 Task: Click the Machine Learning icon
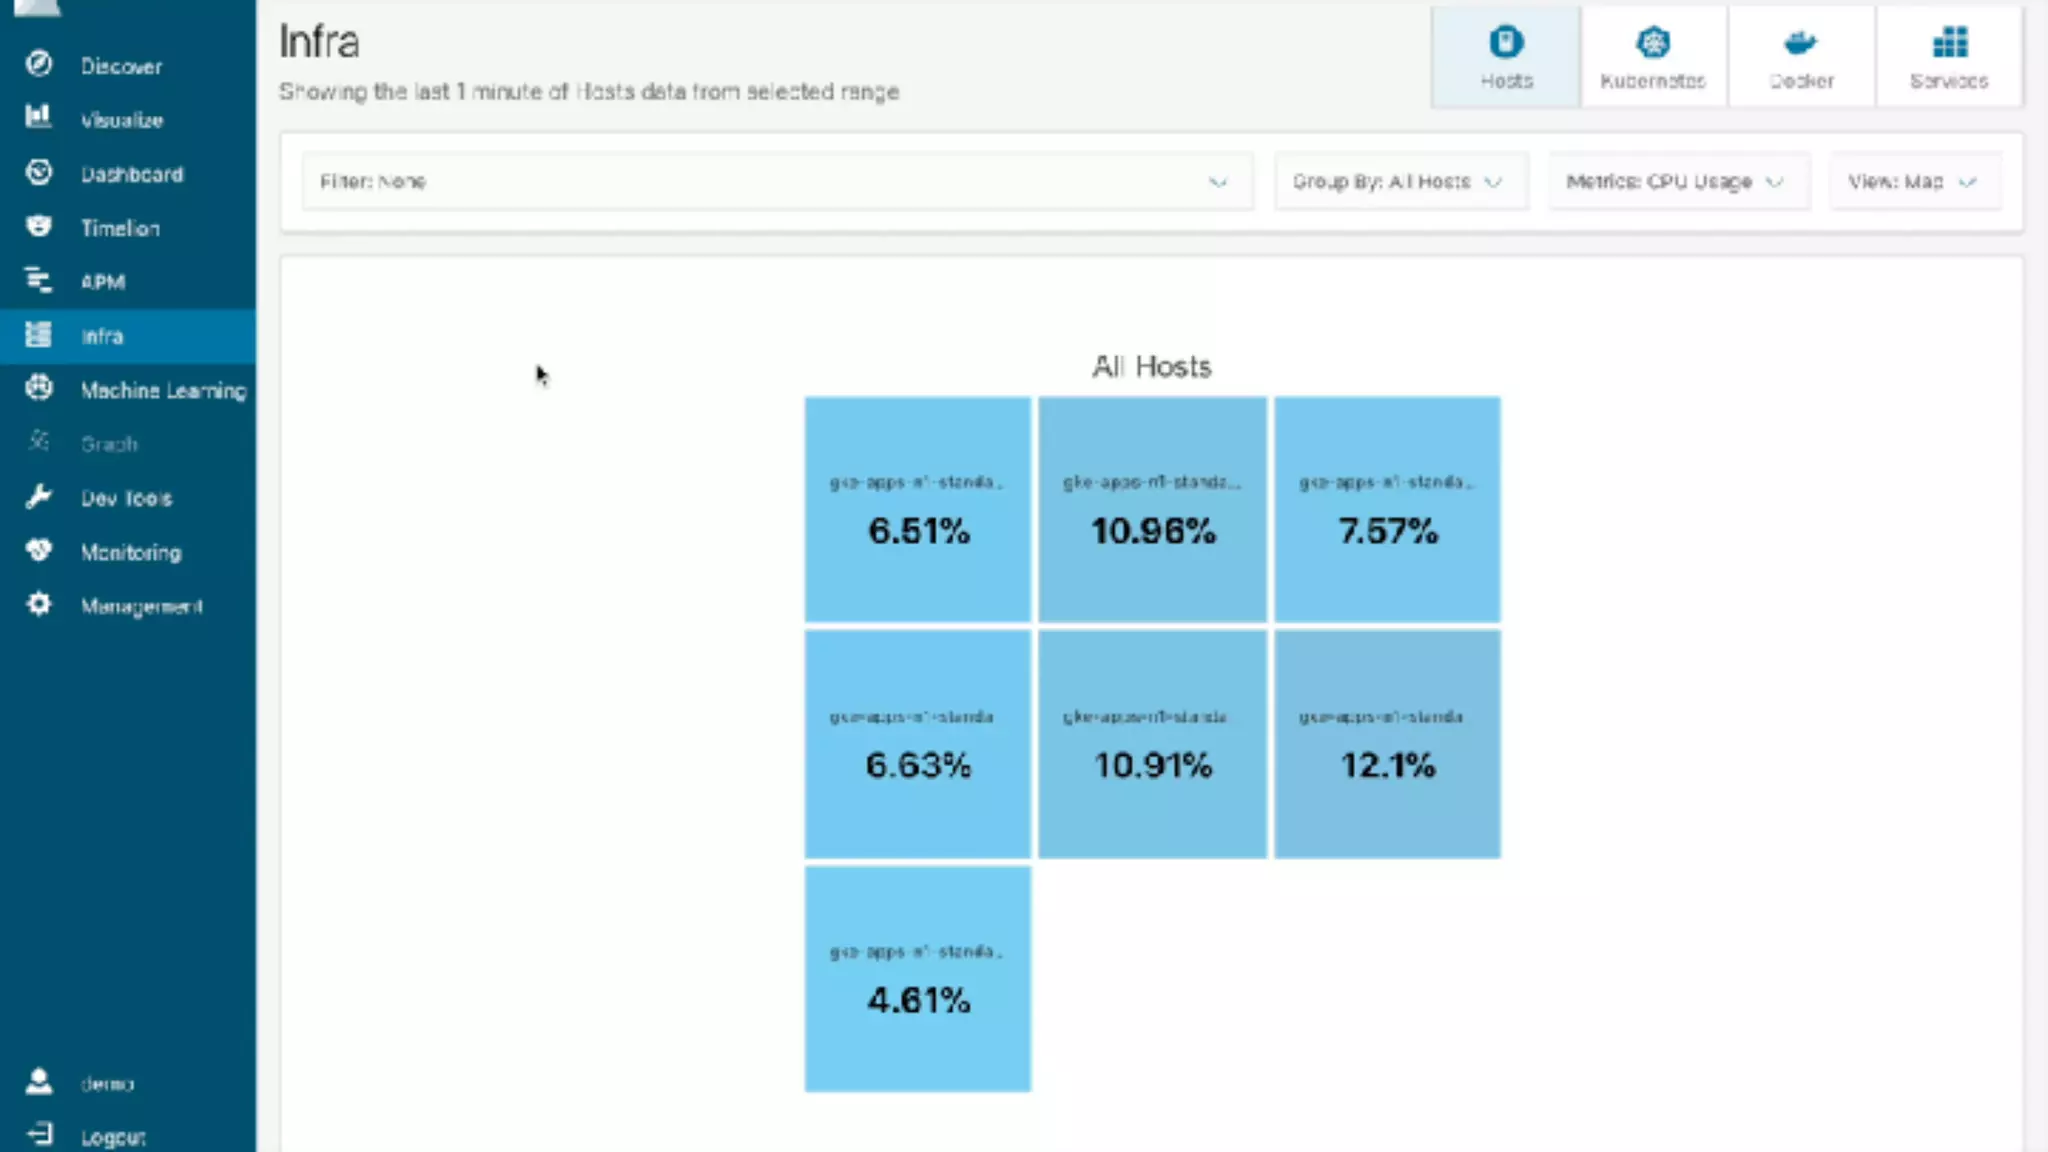pyautogui.click(x=39, y=388)
